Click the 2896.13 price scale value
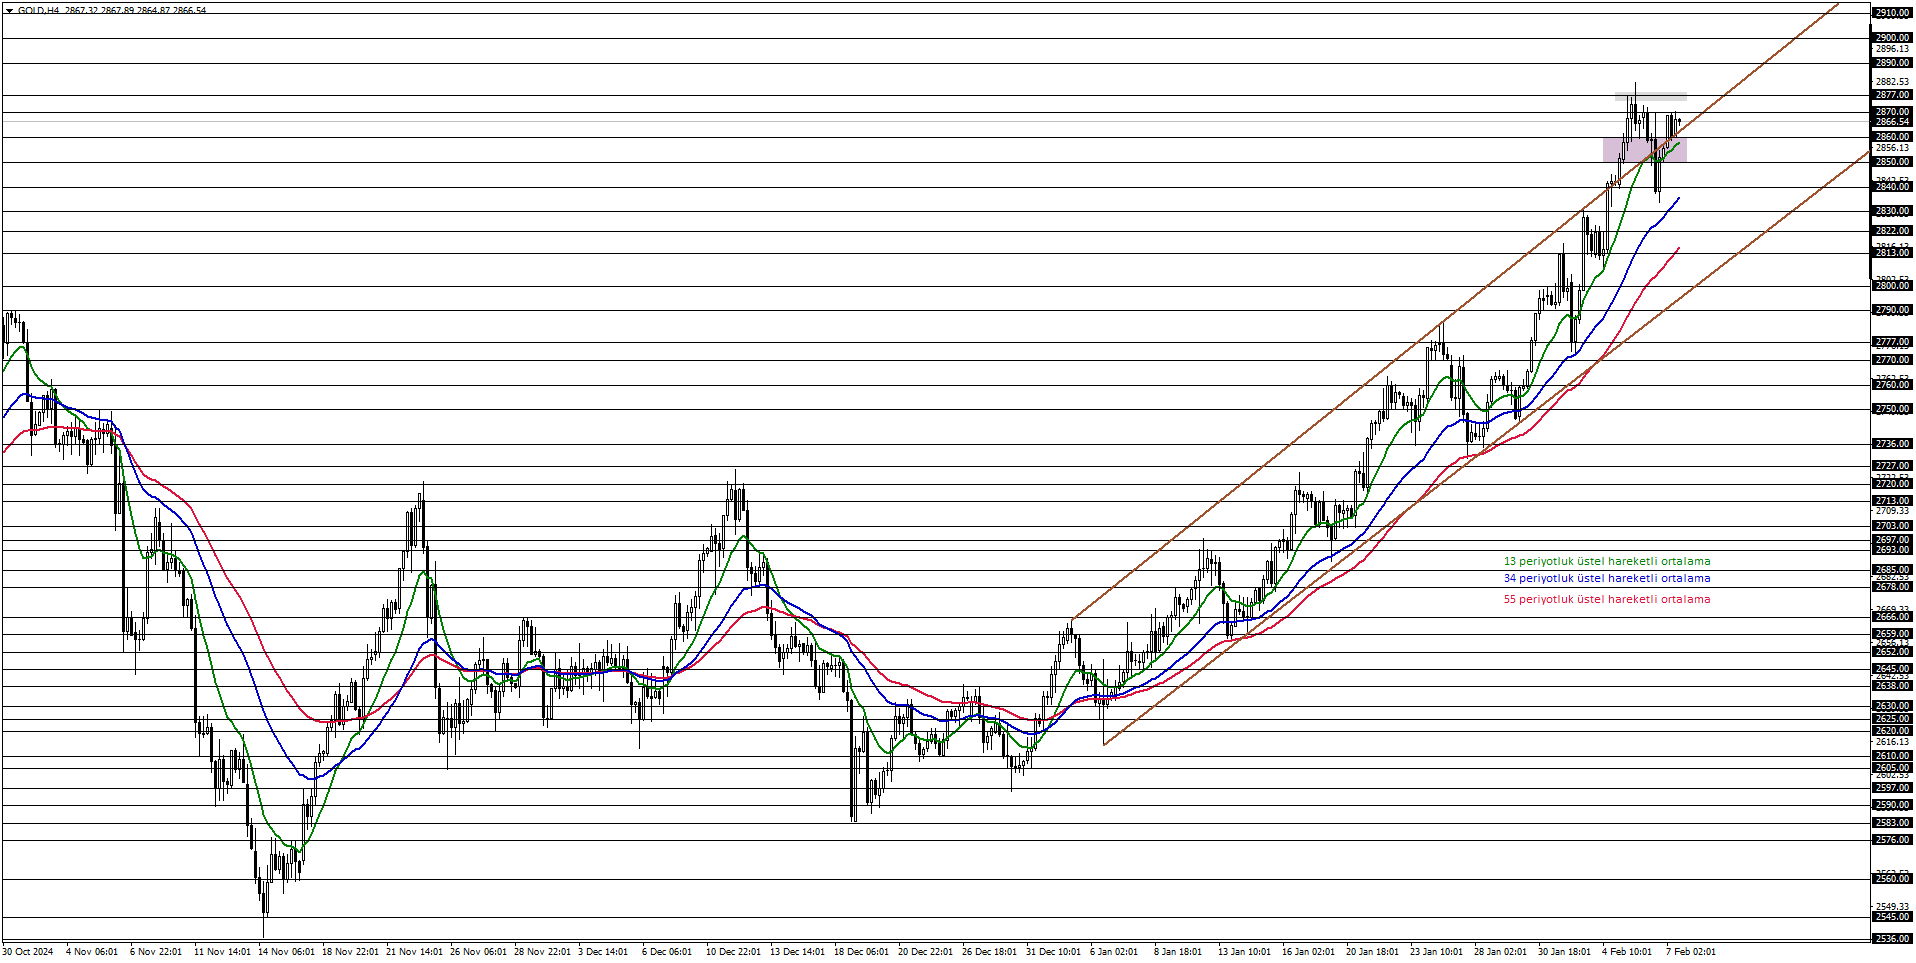The height and width of the screenshot is (963, 1916). point(1892,49)
